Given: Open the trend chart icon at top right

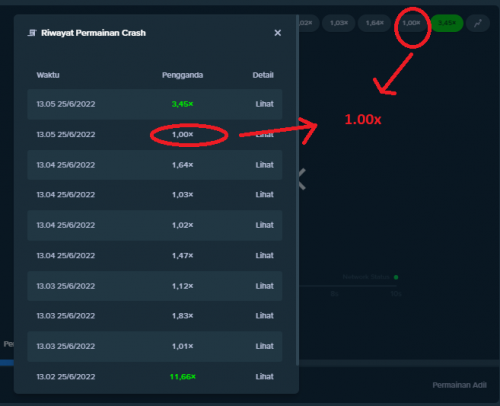Looking at the screenshot, I should (478, 23).
